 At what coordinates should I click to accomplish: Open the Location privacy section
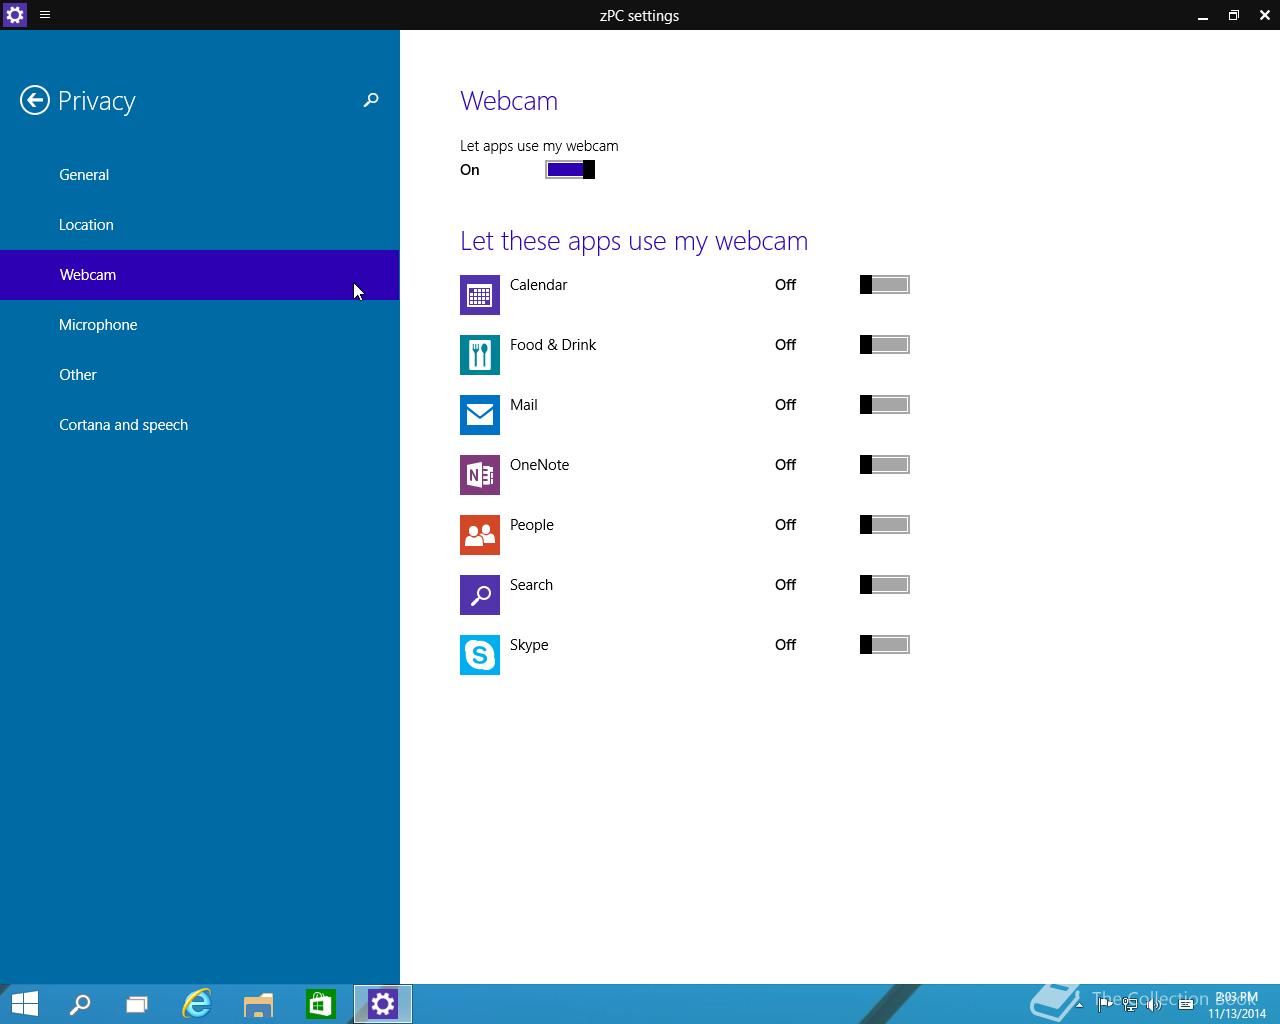200,225
